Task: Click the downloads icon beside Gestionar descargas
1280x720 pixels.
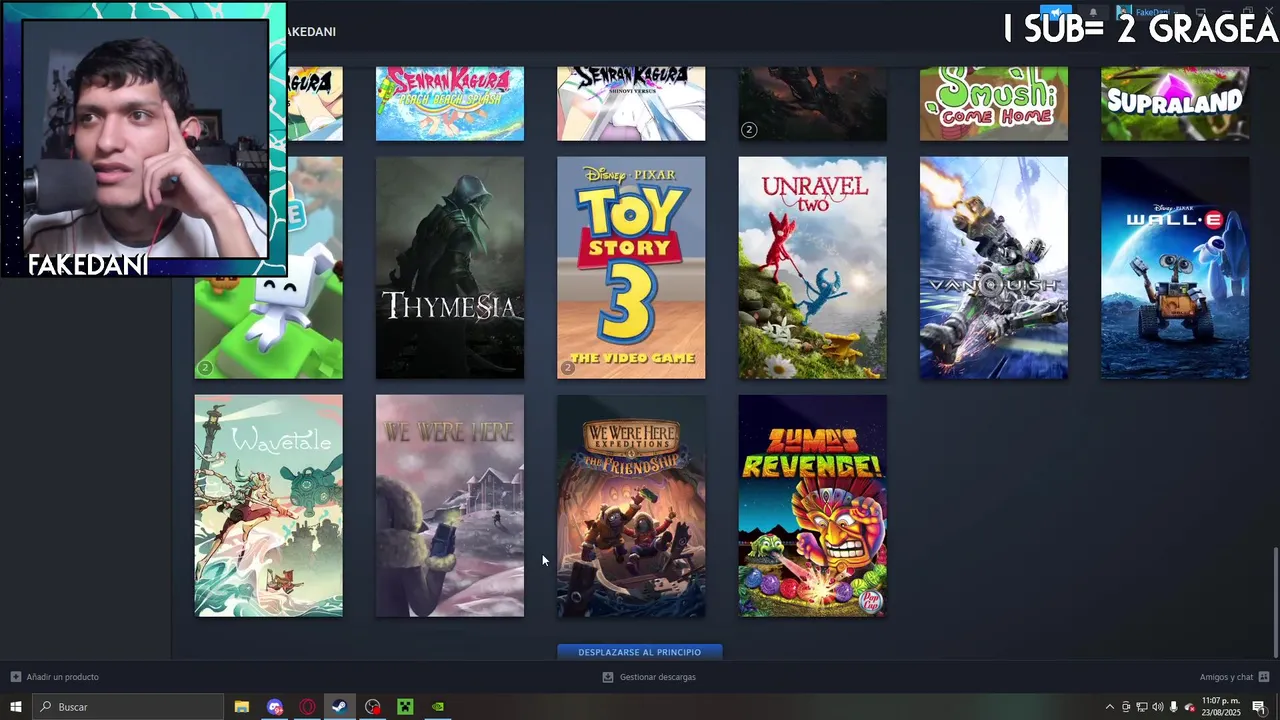Action: click(608, 677)
